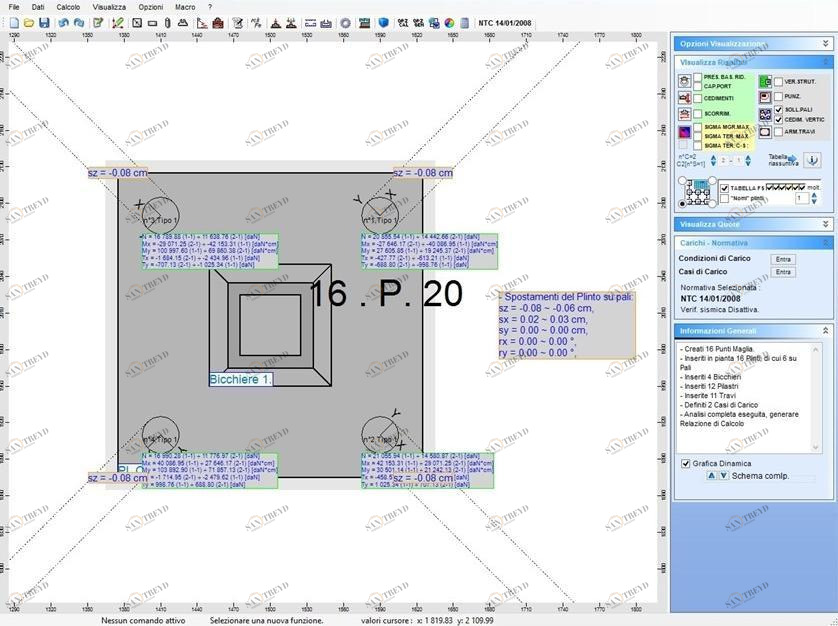
Task: Open file with the folder icon
Action: point(28,22)
